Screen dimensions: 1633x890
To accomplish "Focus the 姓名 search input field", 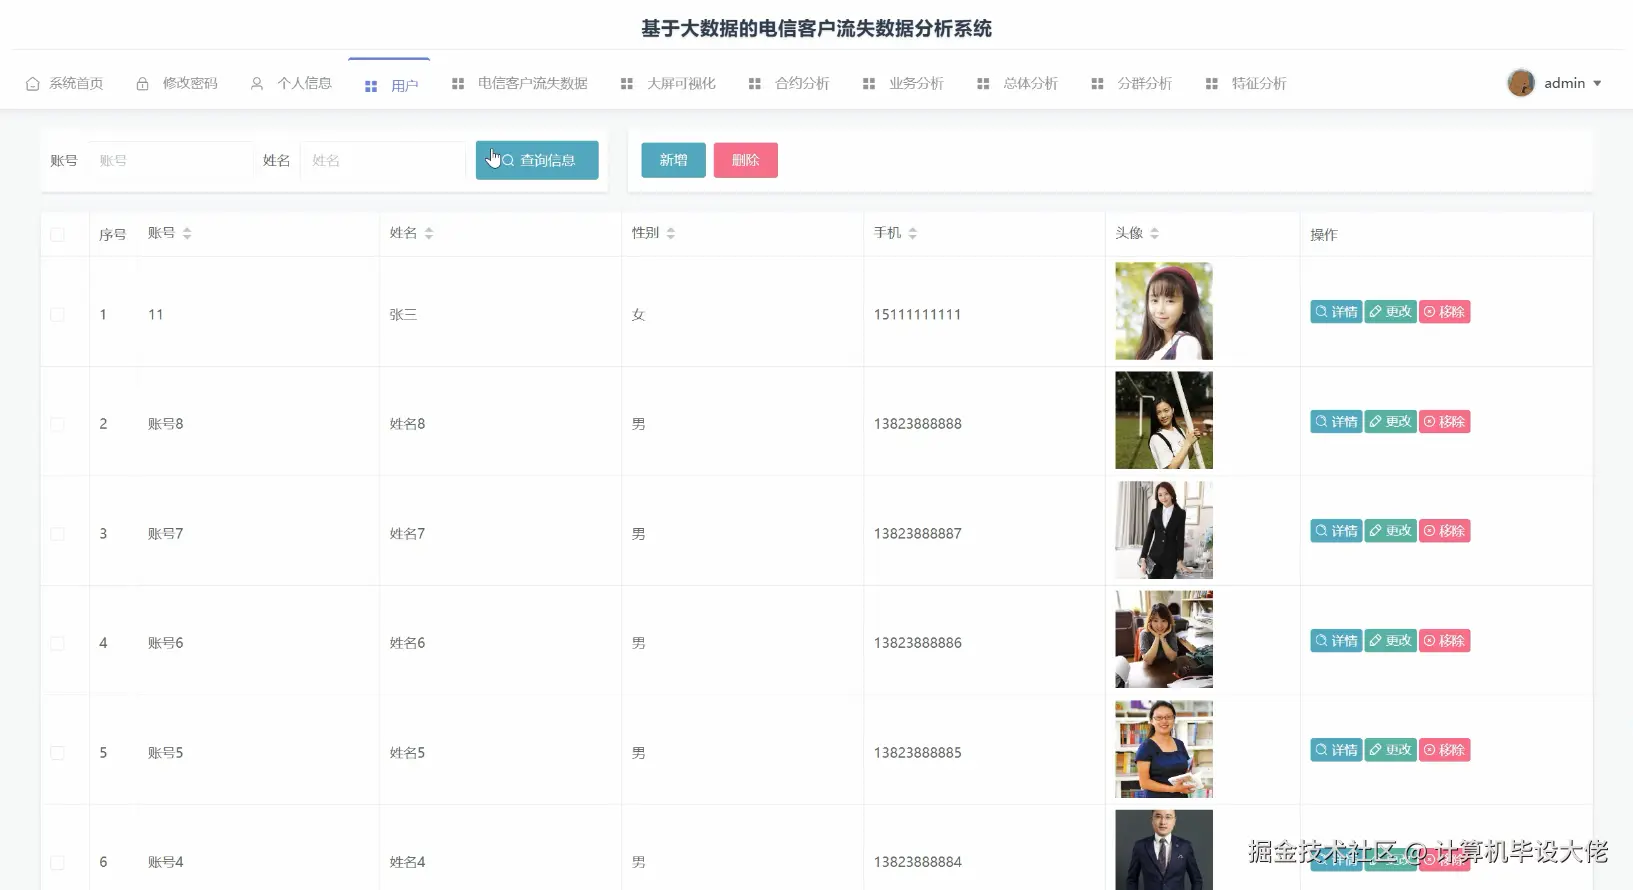I will (383, 160).
